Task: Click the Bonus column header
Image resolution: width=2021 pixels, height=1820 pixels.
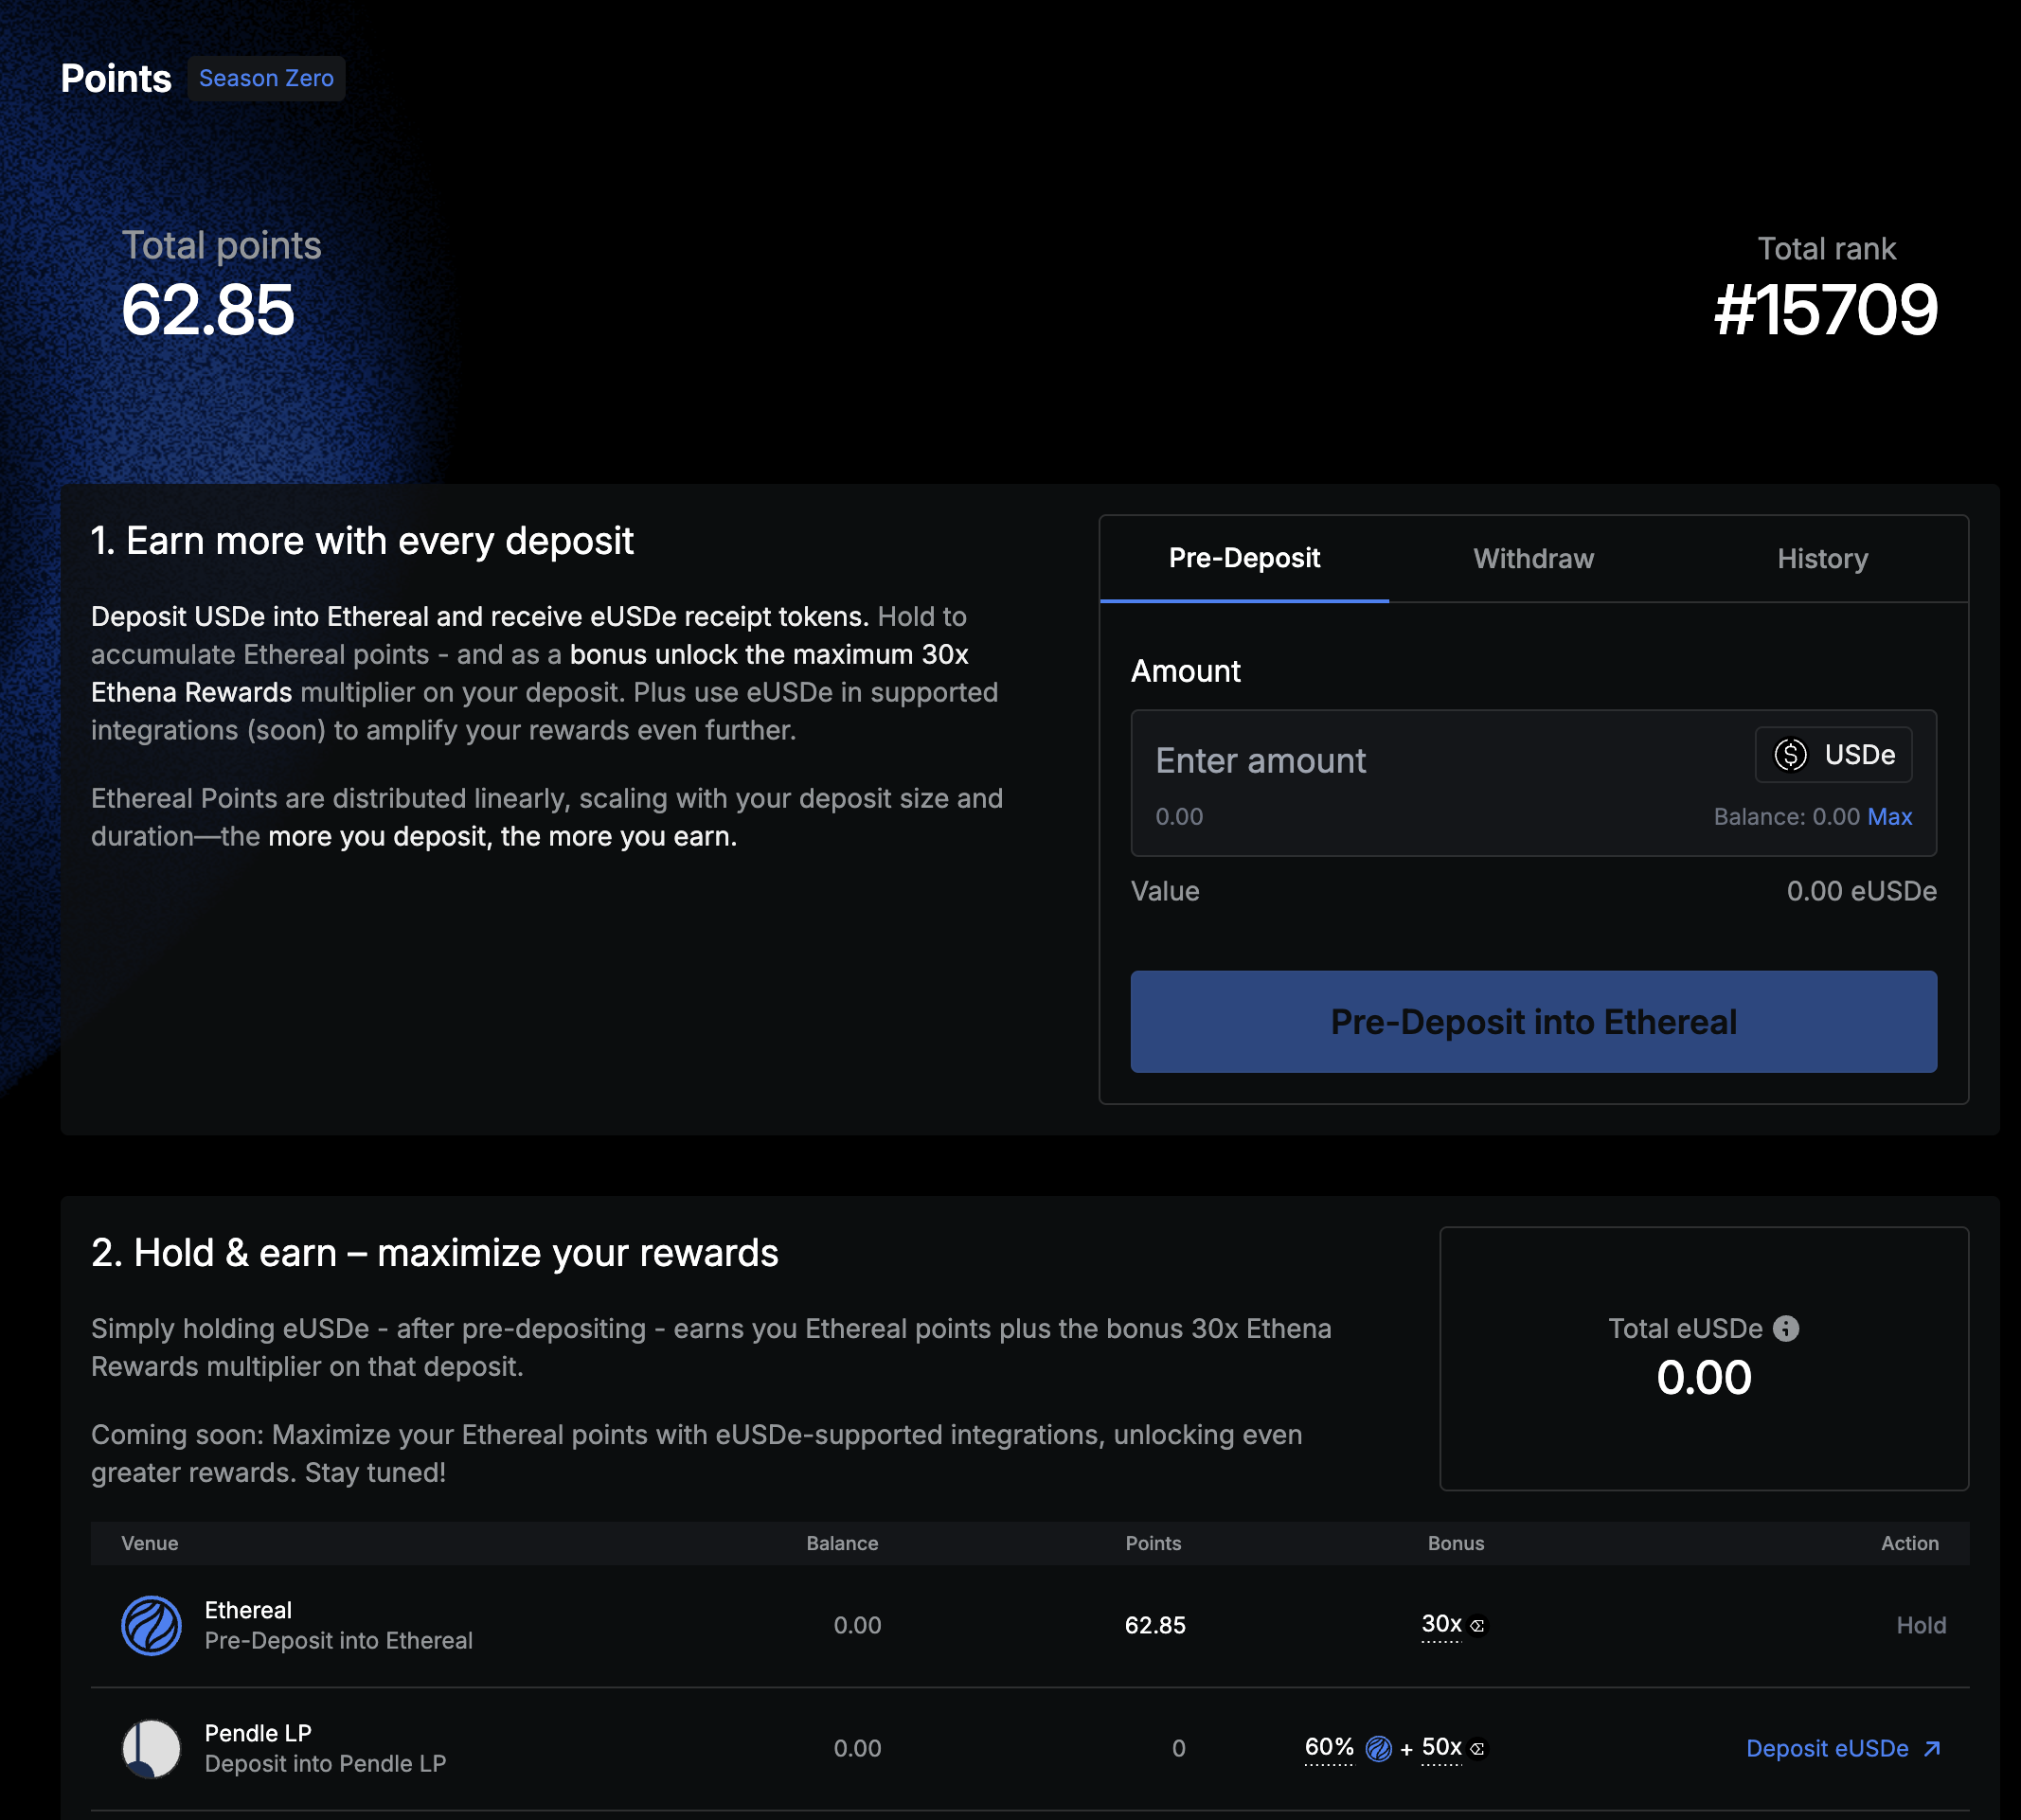Action: click(x=1455, y=1543)
